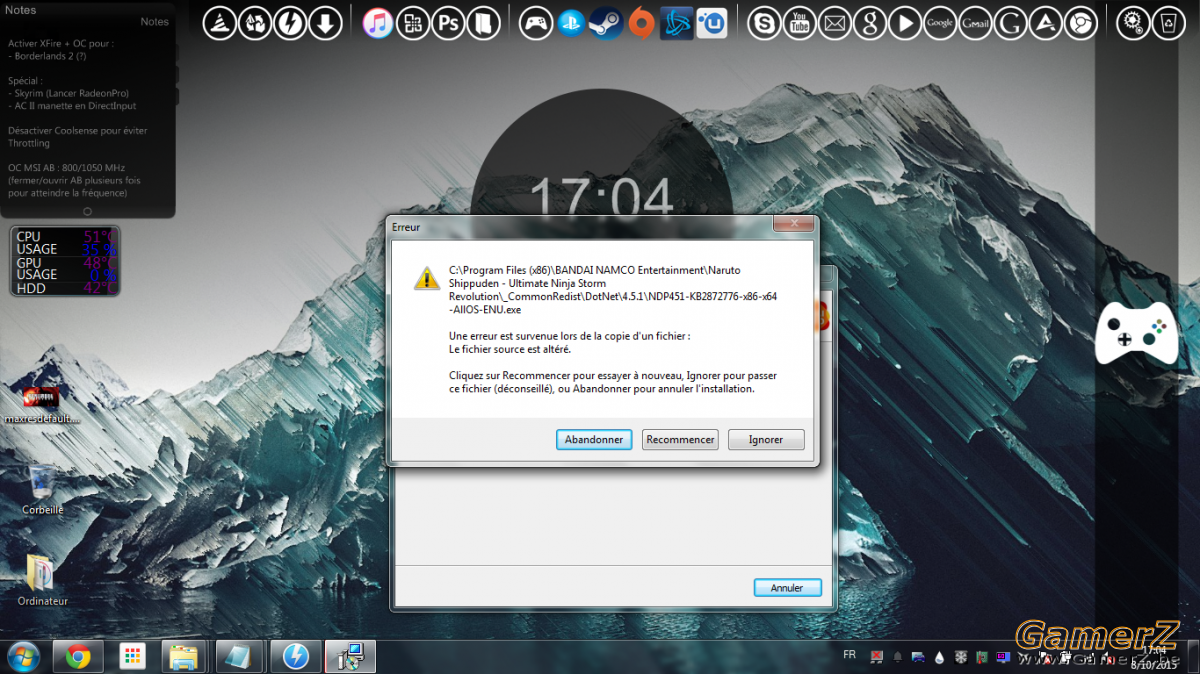Select the Ordinateur desktop icon
1200x674 pixels.
(42, 581)
